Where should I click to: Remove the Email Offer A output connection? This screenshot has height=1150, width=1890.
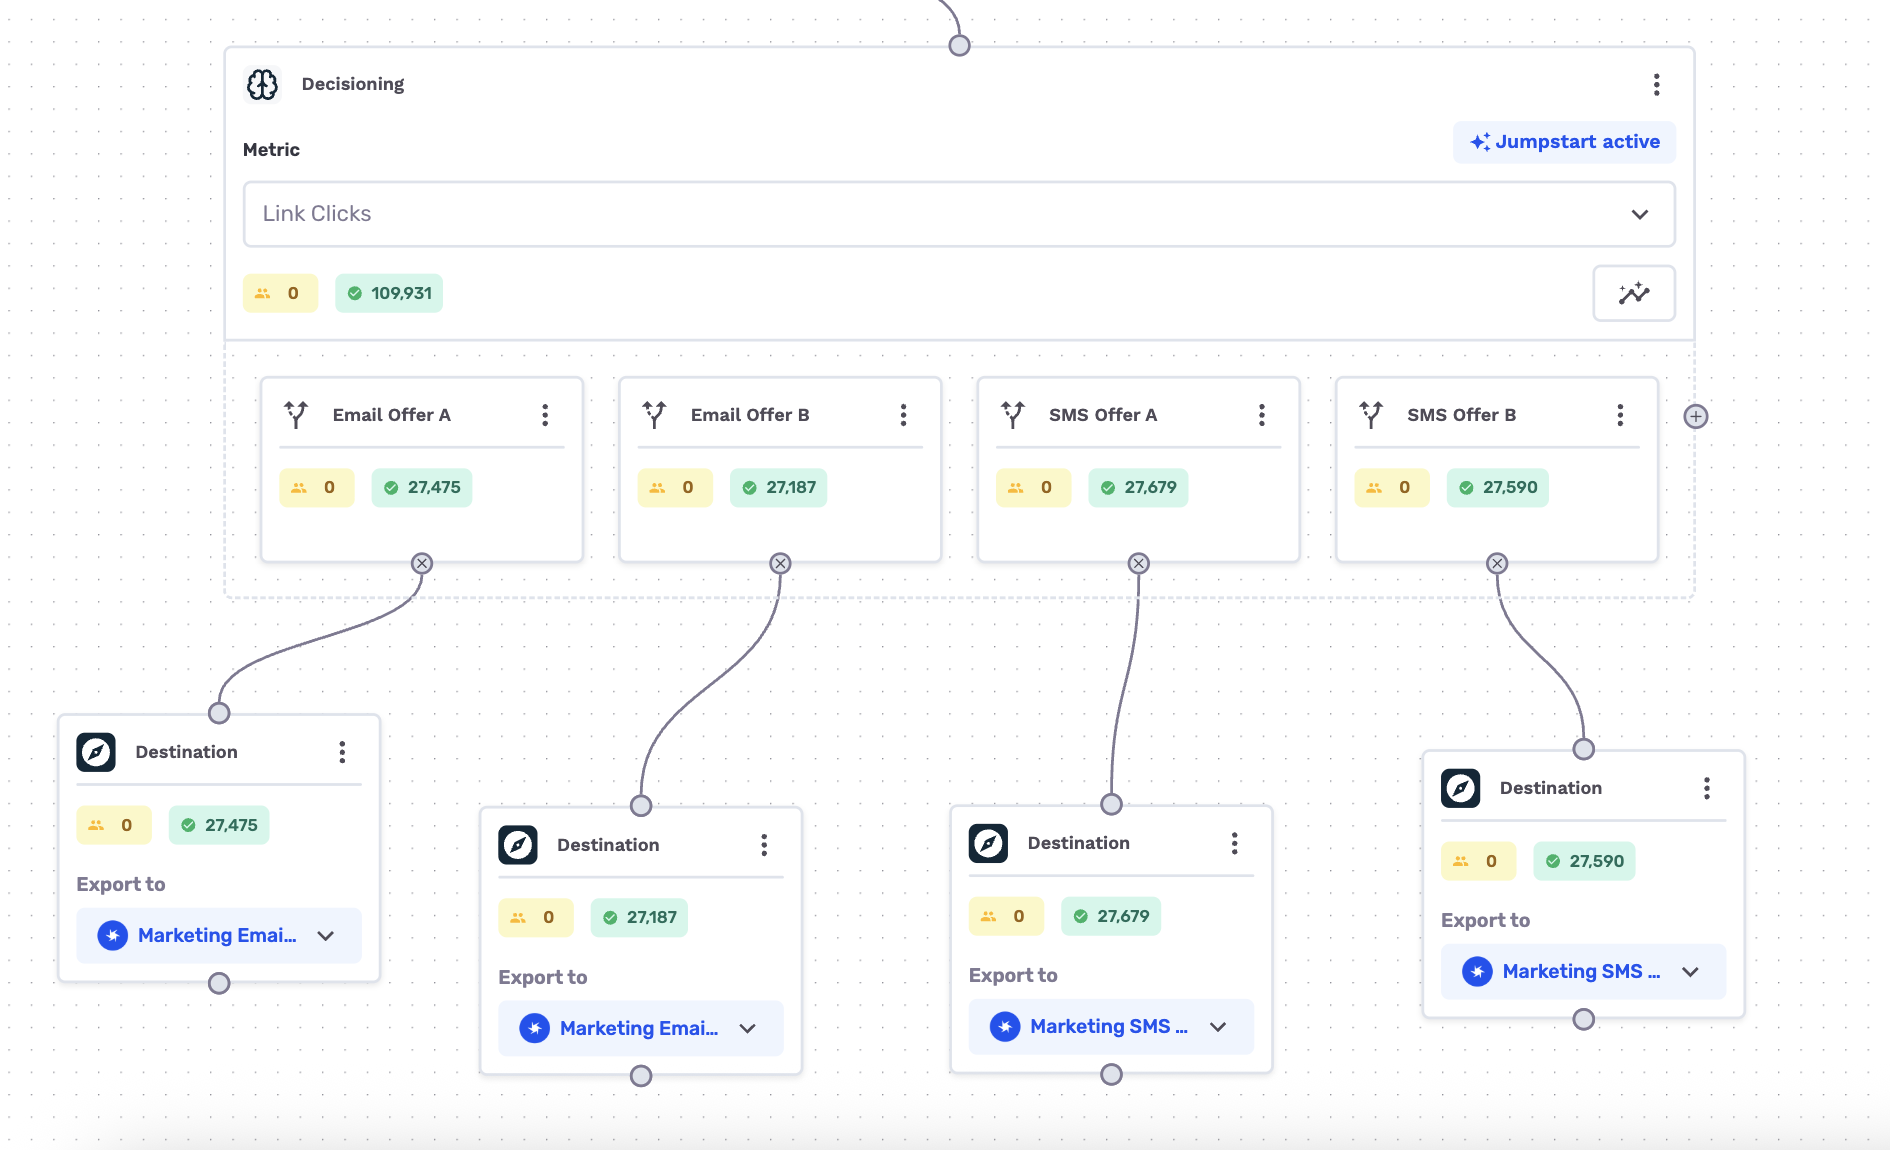pyautogui.click(x=422, y=563)
